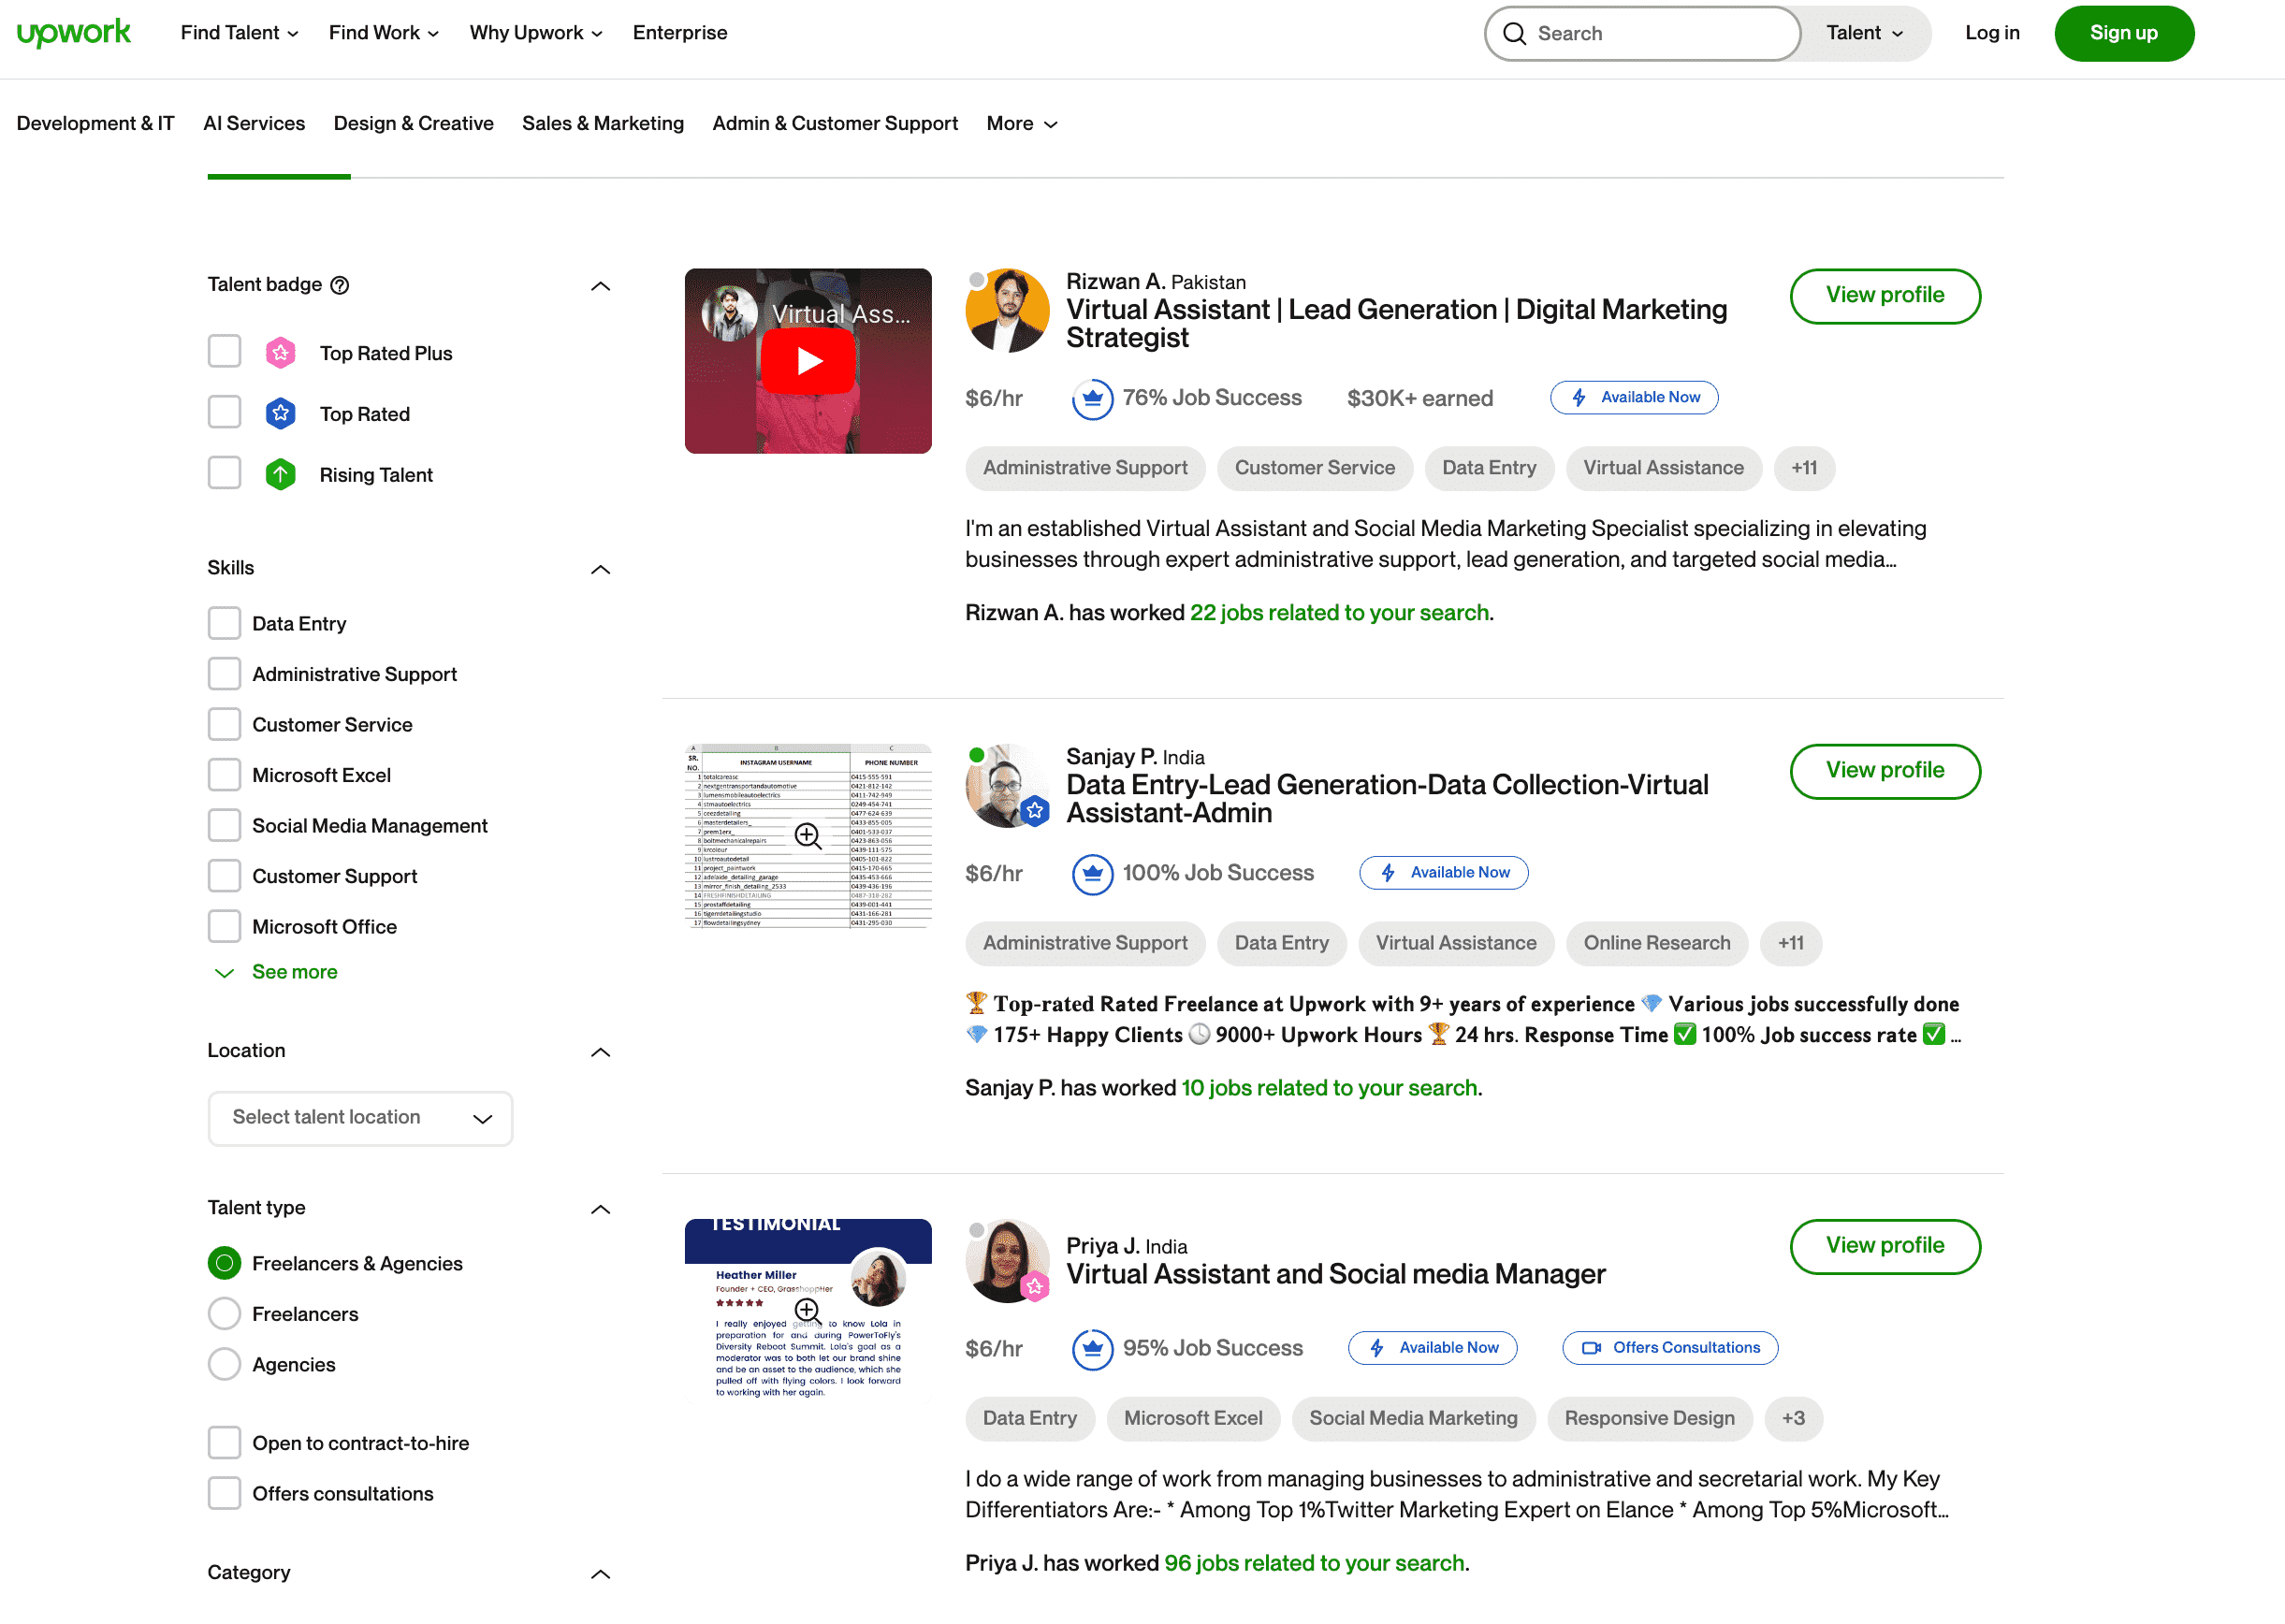View Priya J.'s profile
This screenshot has height=1624, width=2285.
1885,1246
